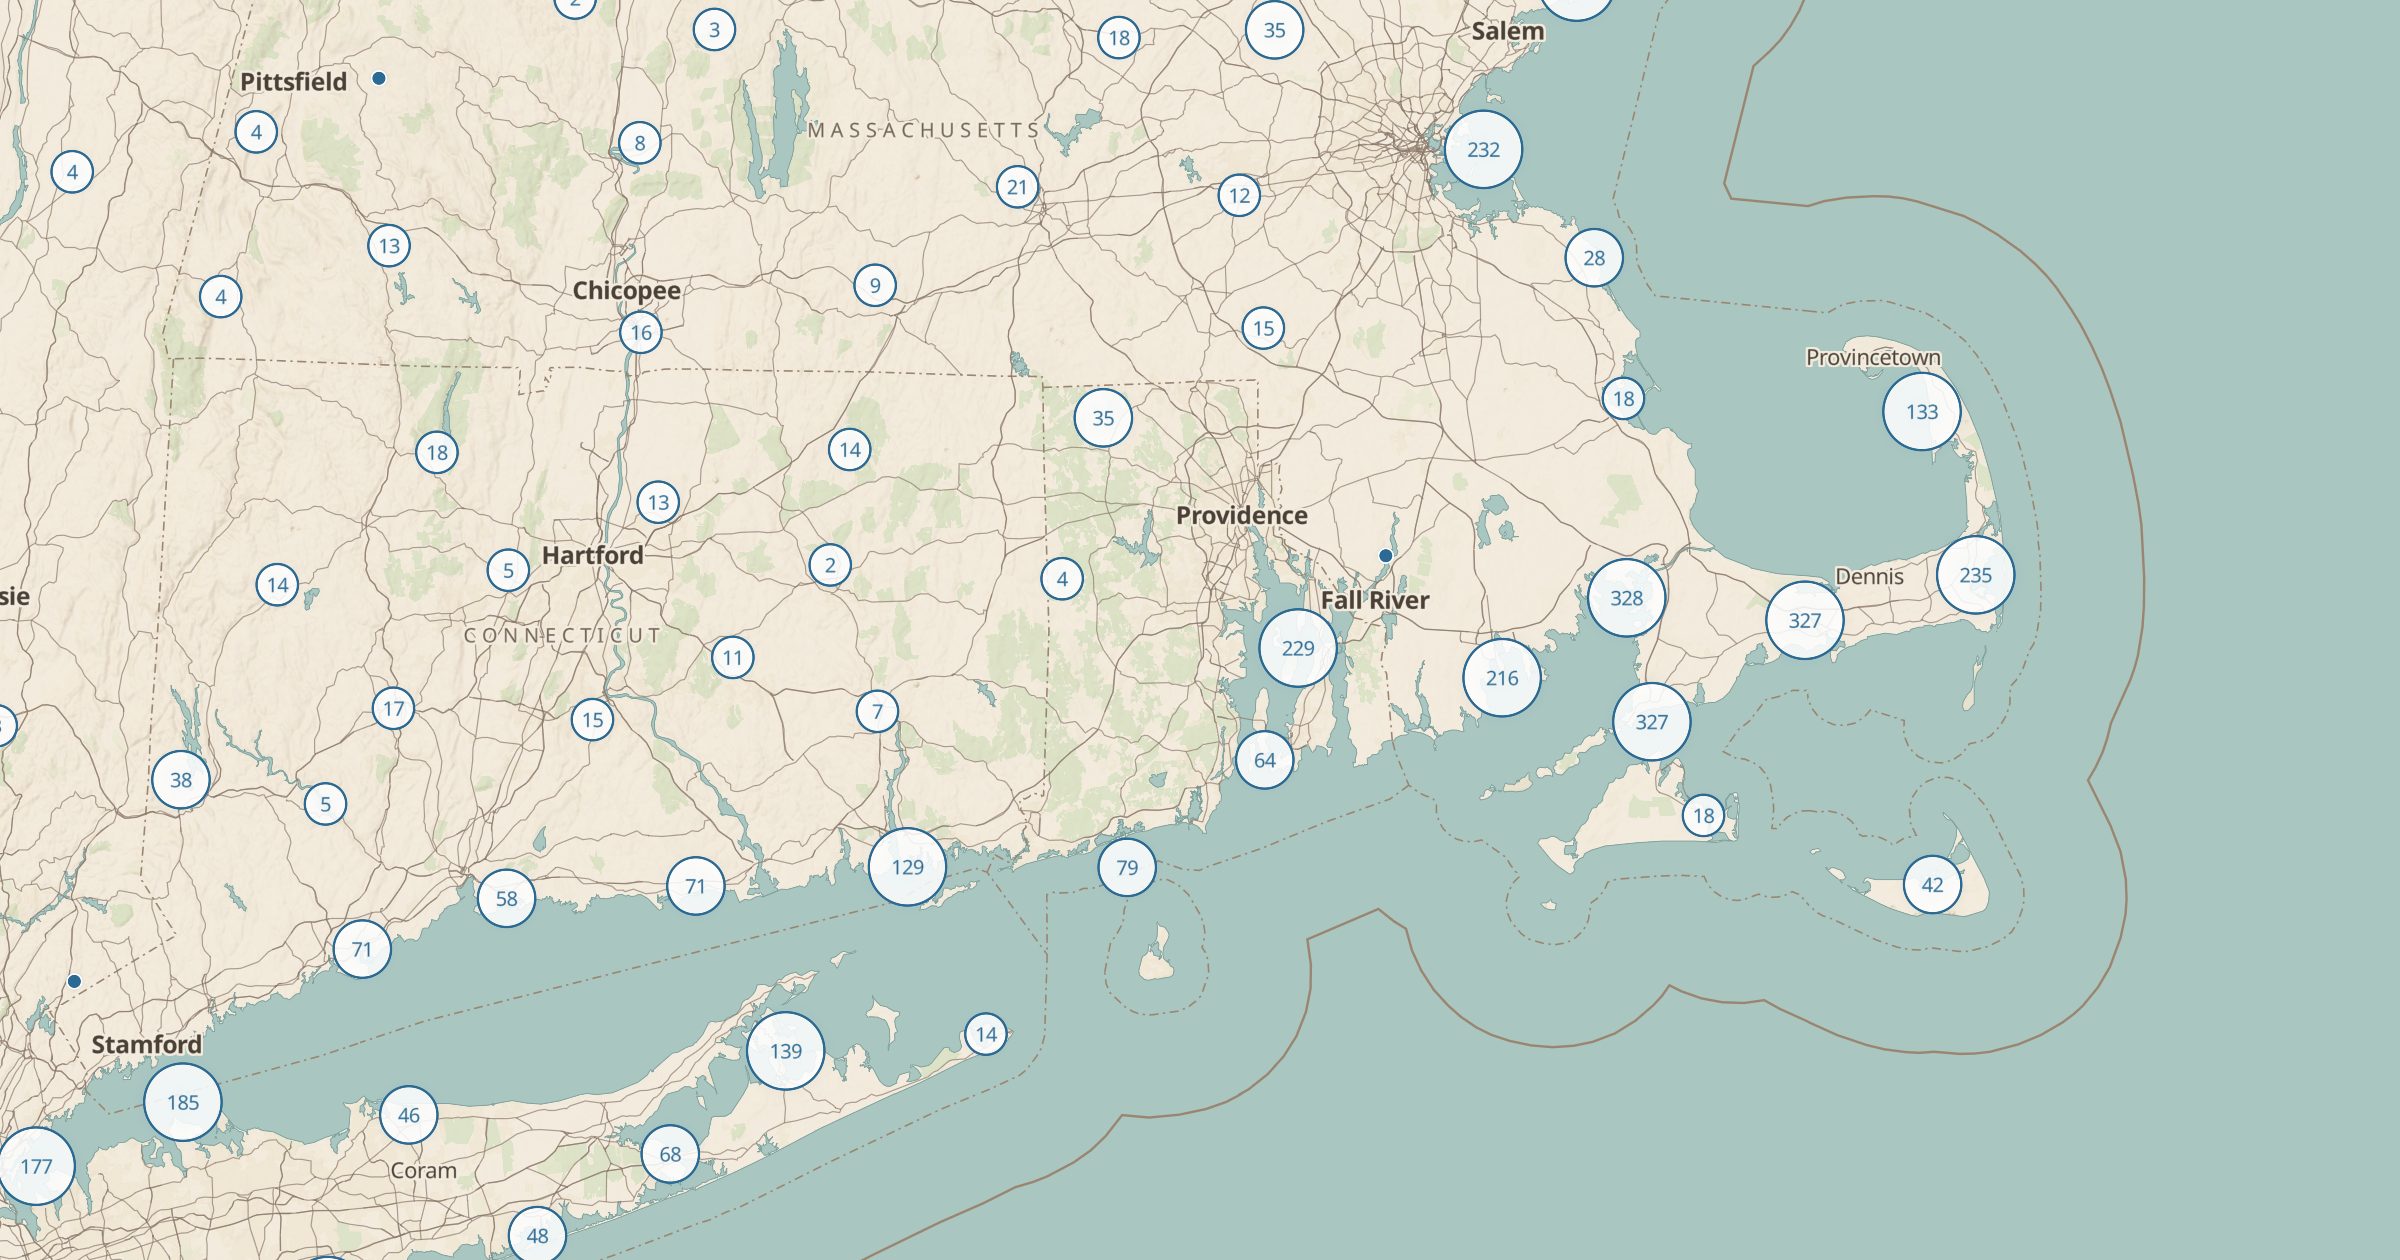2400x1260 pixels.
Task: Expand the 129 cluster on Connecticut coast
Action: pyautogui.click(x=907, y=867)
